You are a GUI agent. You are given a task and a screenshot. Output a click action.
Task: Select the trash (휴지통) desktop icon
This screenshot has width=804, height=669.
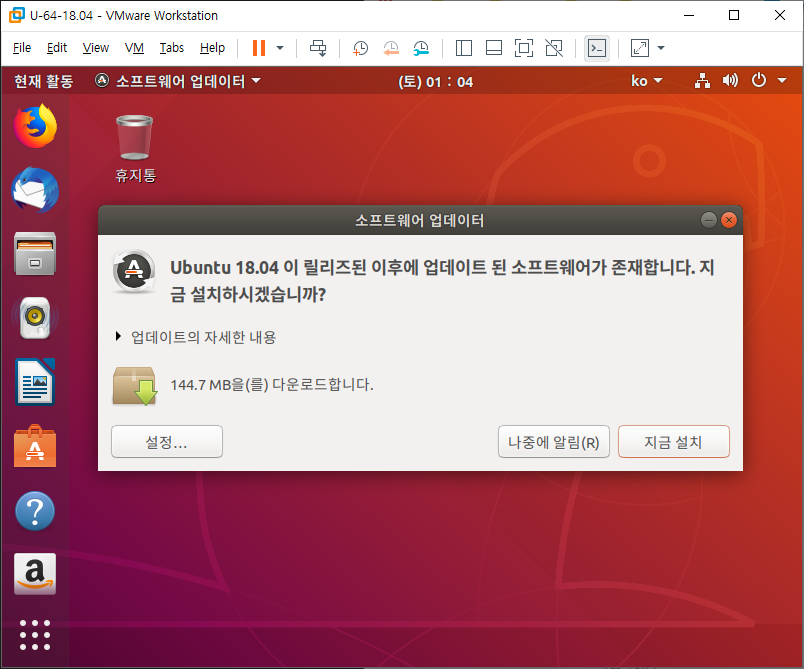click(135, 149)
